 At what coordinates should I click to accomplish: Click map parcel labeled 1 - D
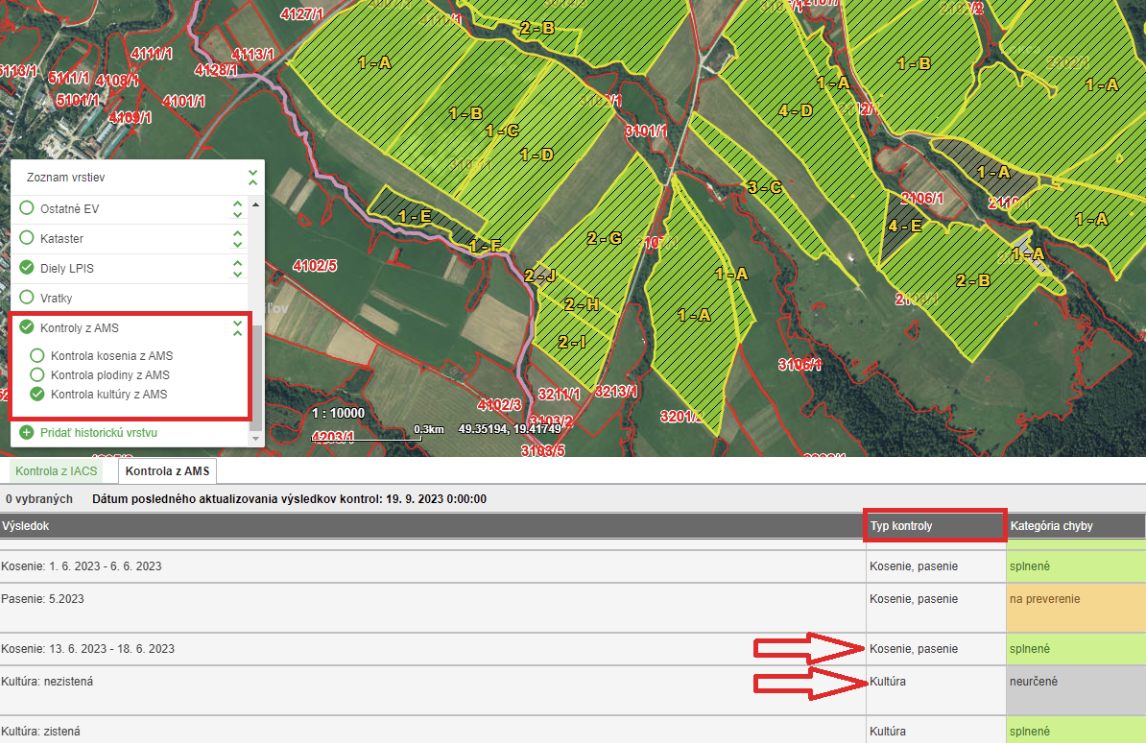click(x=536, y=155)
